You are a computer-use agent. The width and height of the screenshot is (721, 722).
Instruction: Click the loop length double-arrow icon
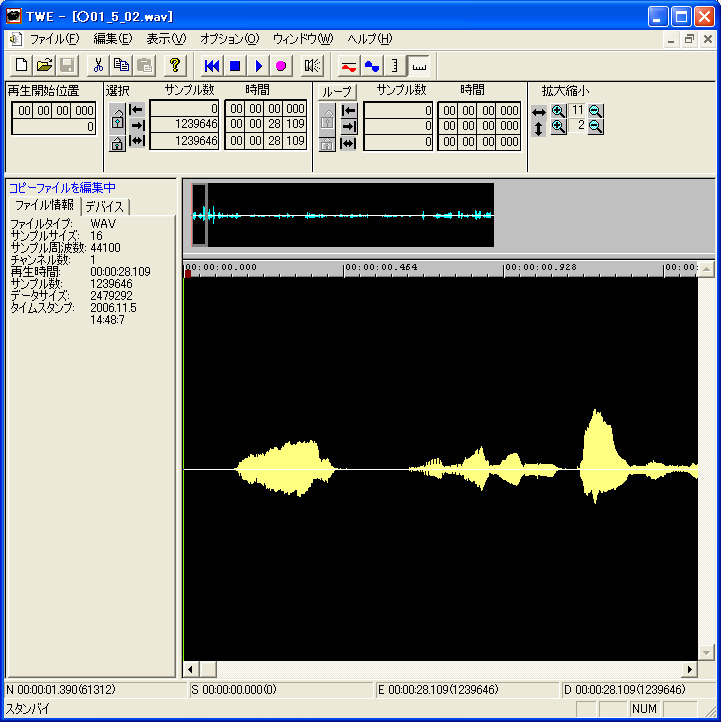pos(349,143)
